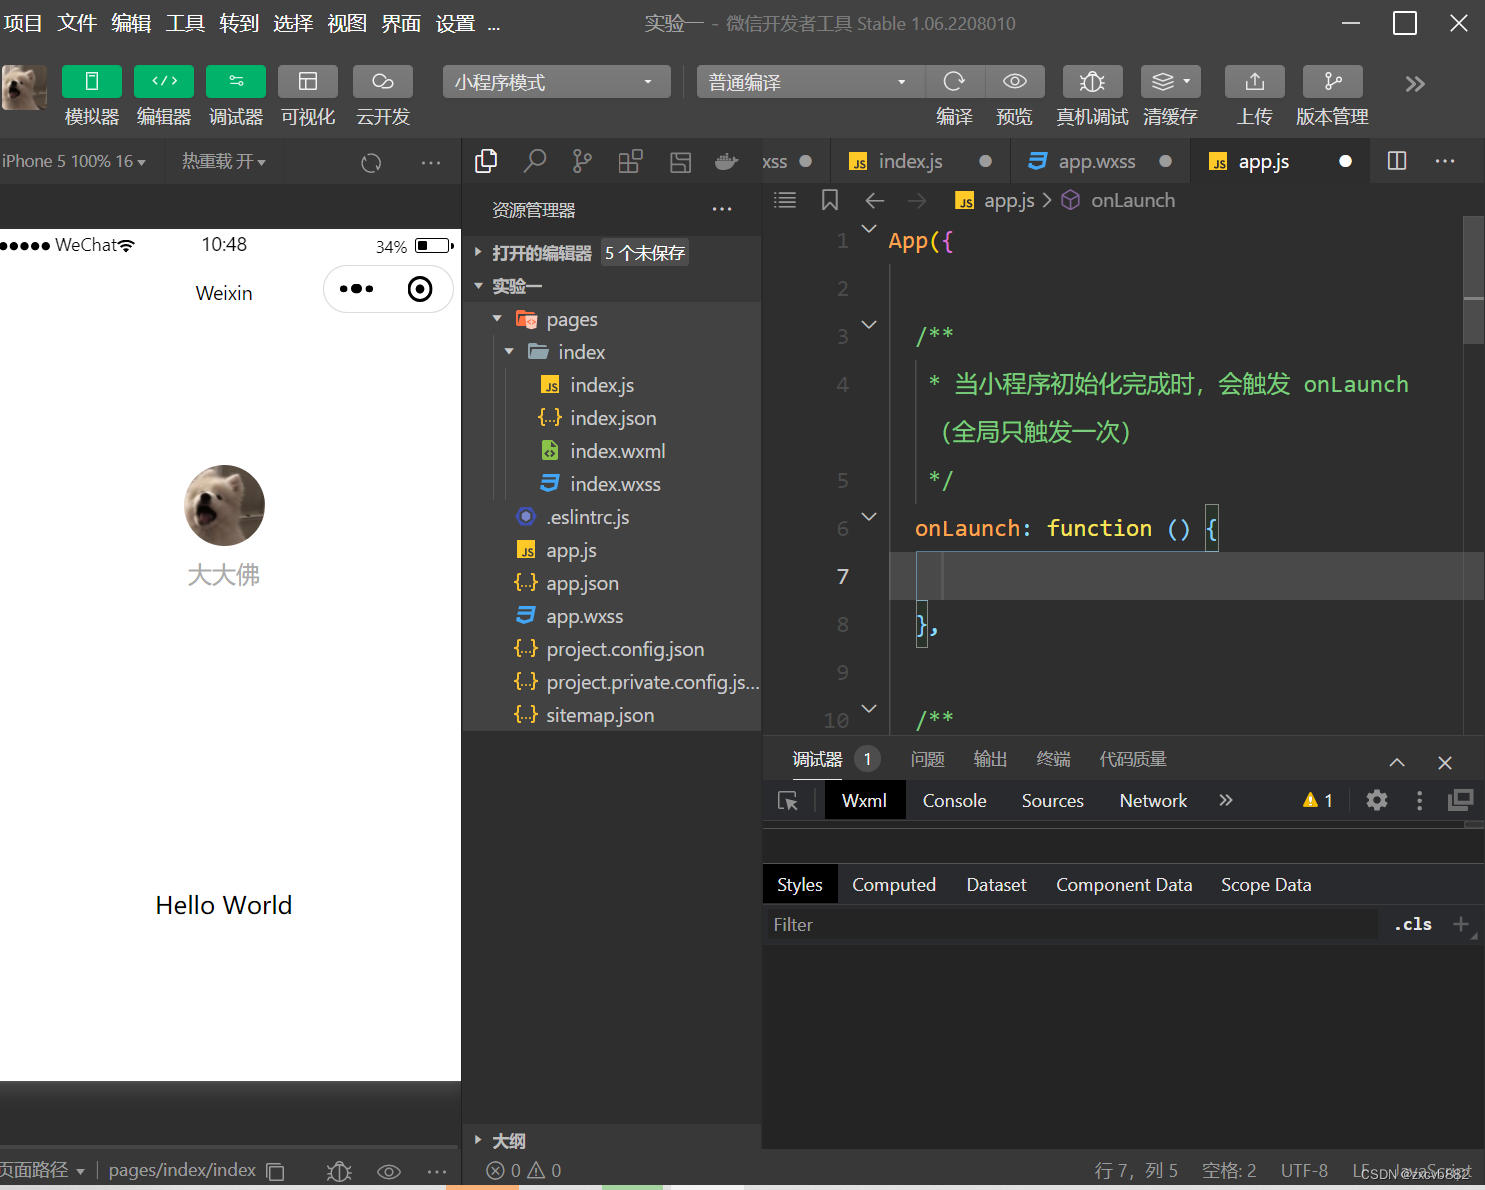Open the 工具 menu
This screenshot has height=1190, width=1485.
pyautogui.click(x=185, y=23)
